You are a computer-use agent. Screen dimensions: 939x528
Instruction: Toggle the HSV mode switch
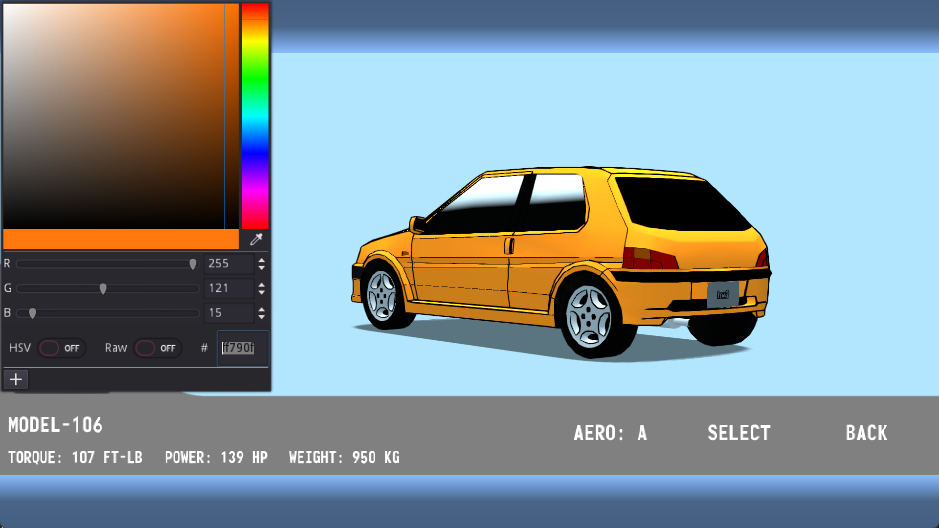[x=62, y=348]
